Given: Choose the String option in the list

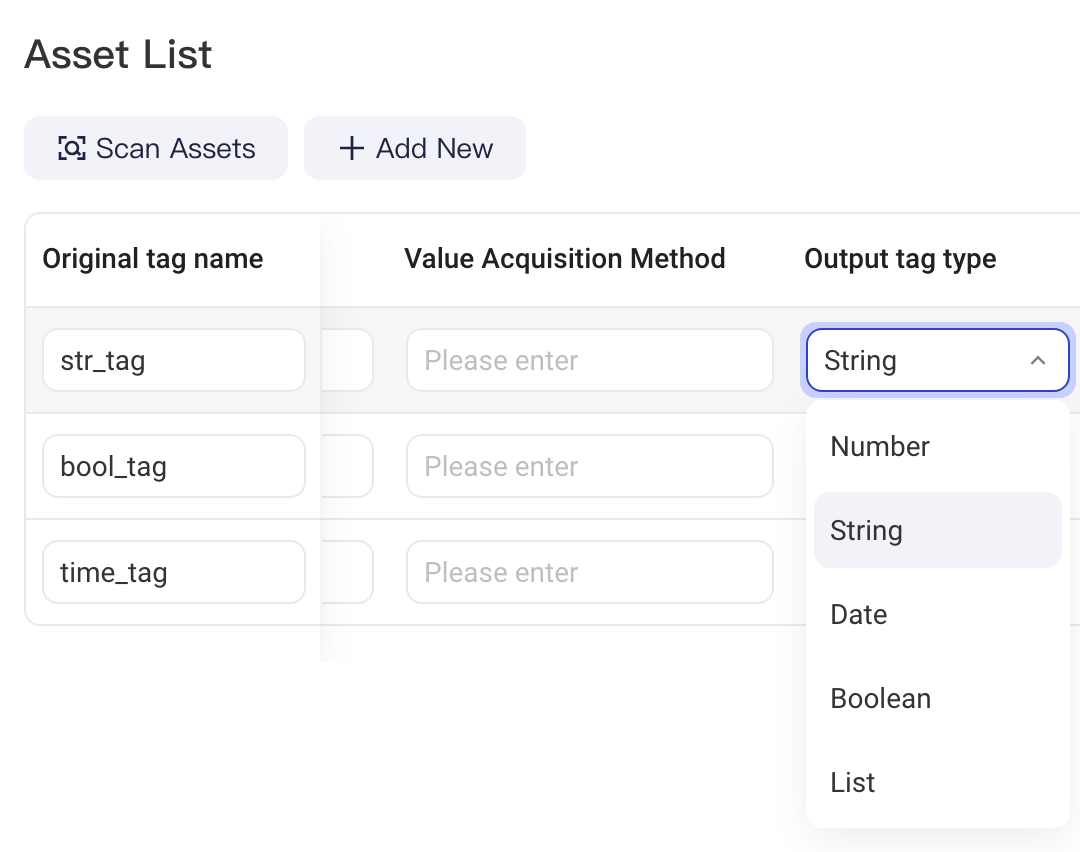Looking at the screenshot, I should tap(937, 530).
